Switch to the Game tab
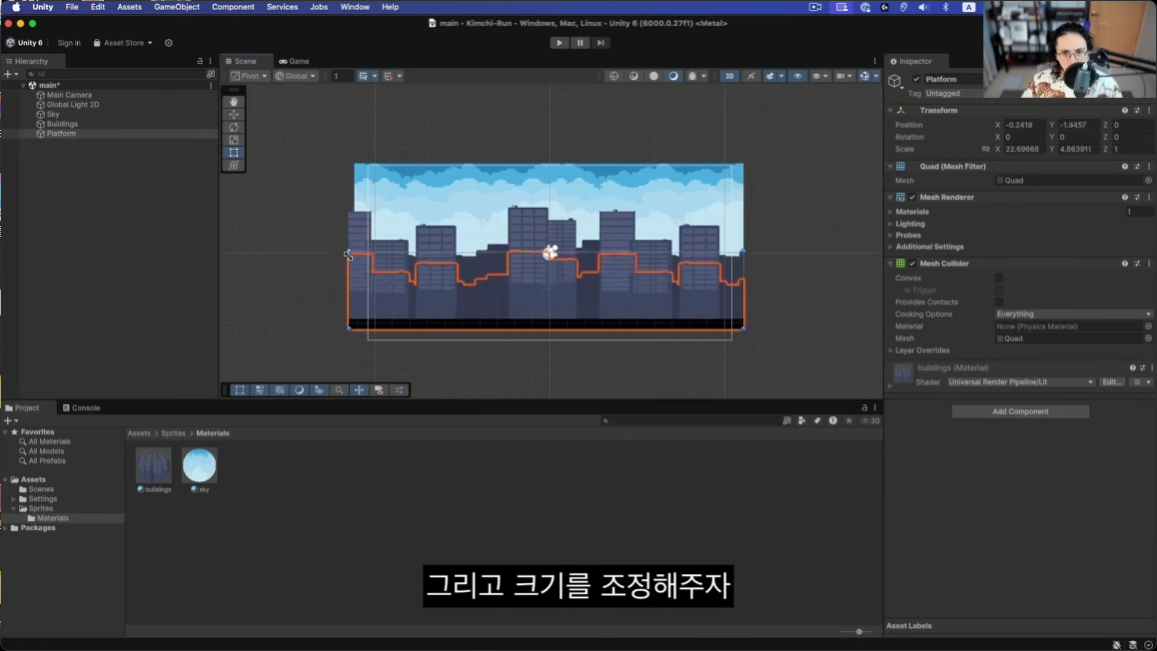 (294, 61)
